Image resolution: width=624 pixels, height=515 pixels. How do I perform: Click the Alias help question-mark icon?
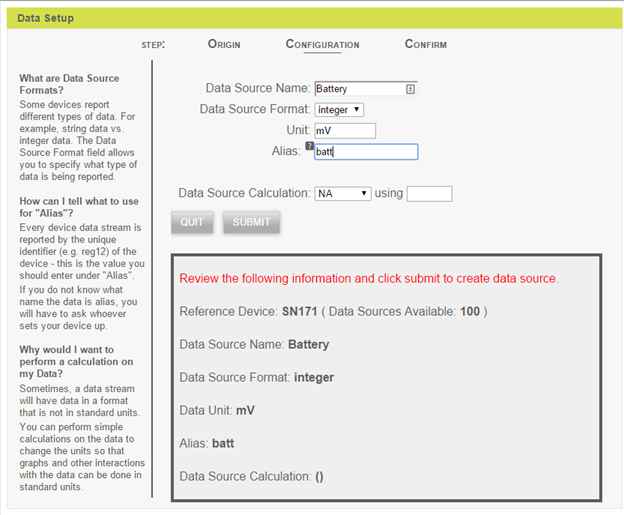310,146
